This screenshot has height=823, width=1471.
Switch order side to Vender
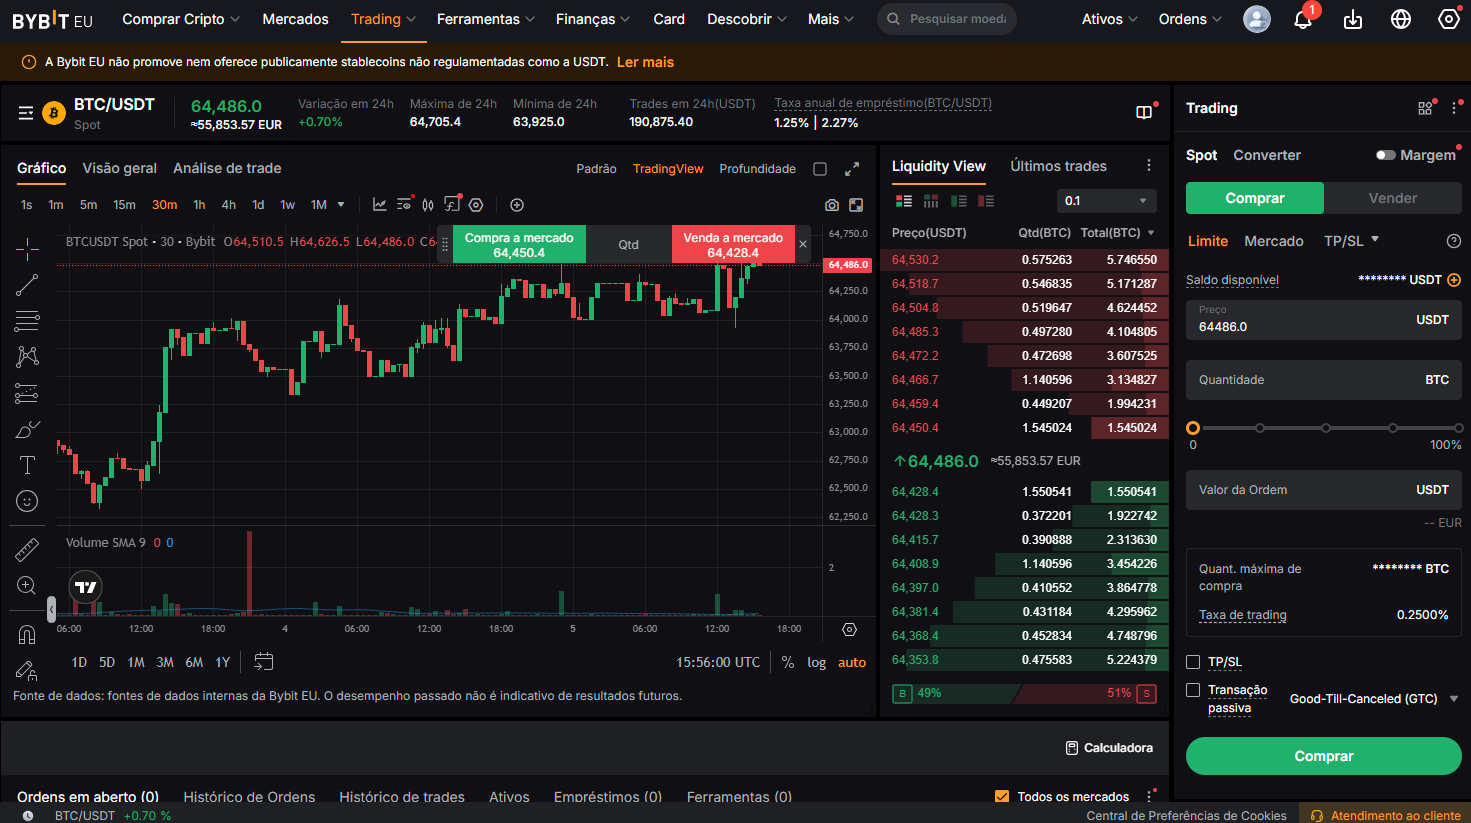point(1393,198)
